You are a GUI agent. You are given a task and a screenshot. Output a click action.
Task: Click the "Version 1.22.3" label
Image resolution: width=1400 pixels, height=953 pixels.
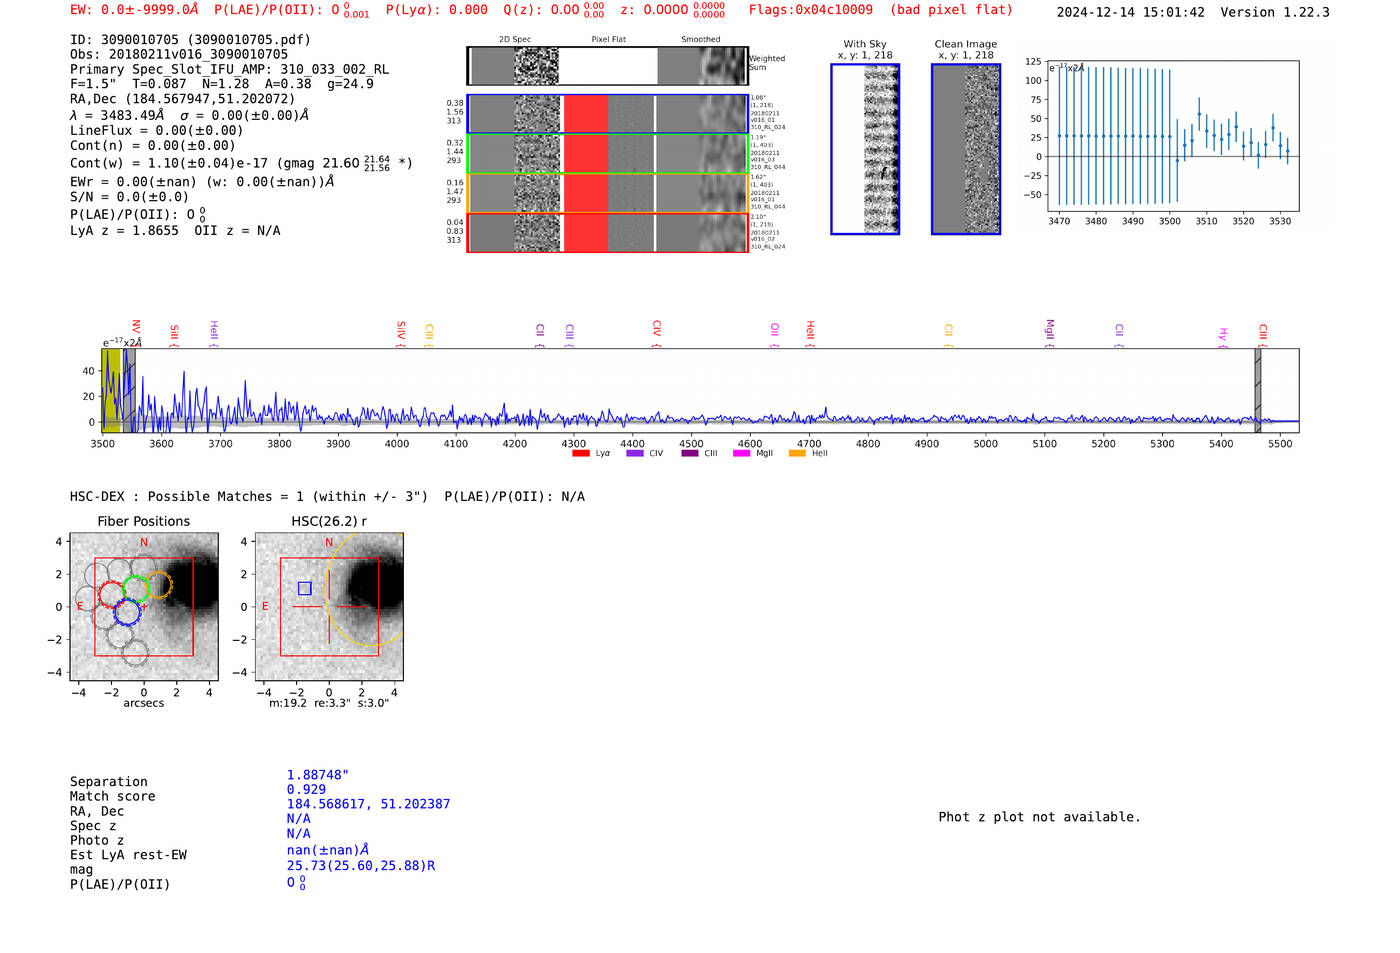coord(1276,13)
